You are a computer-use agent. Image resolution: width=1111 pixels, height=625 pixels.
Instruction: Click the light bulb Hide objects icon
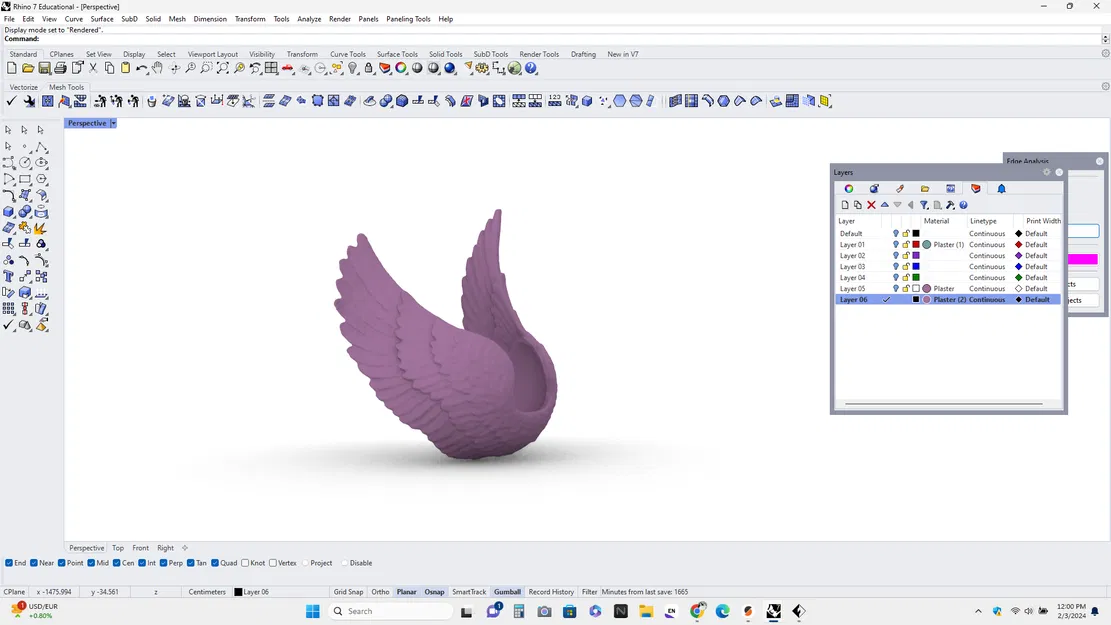click(353, 68)
